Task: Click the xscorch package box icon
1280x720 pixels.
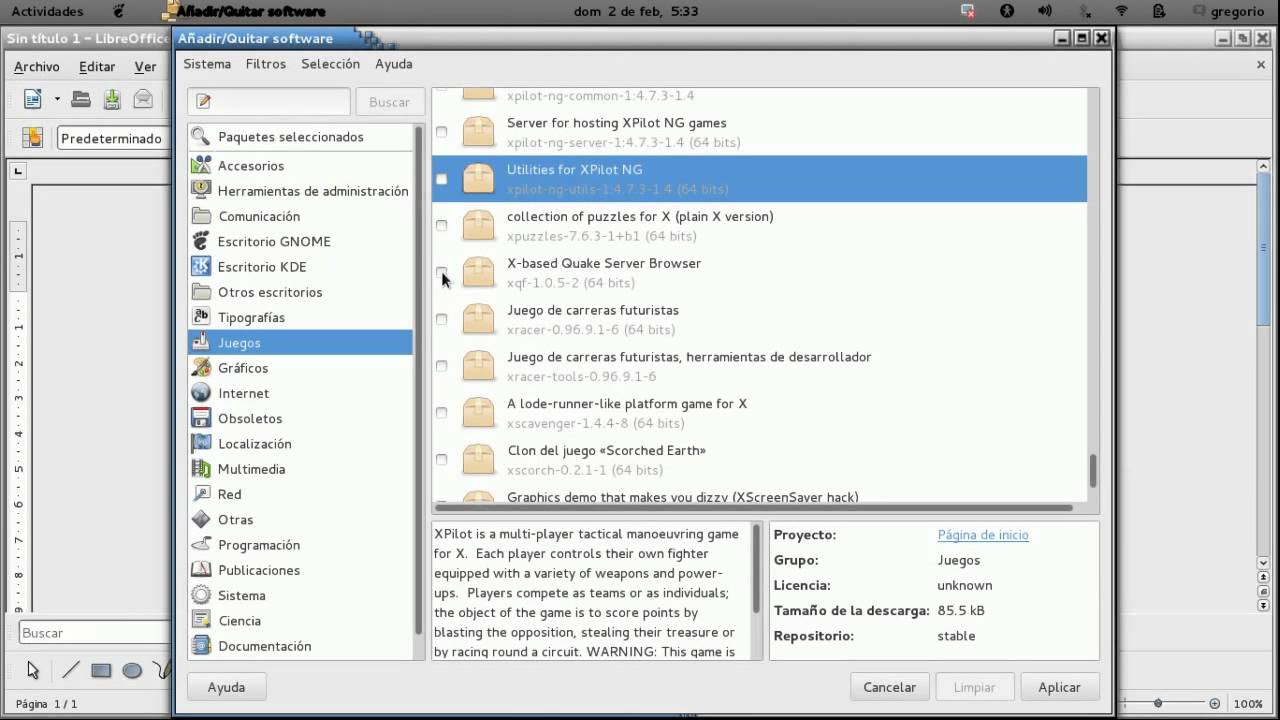Action: (x=478, y=459)
